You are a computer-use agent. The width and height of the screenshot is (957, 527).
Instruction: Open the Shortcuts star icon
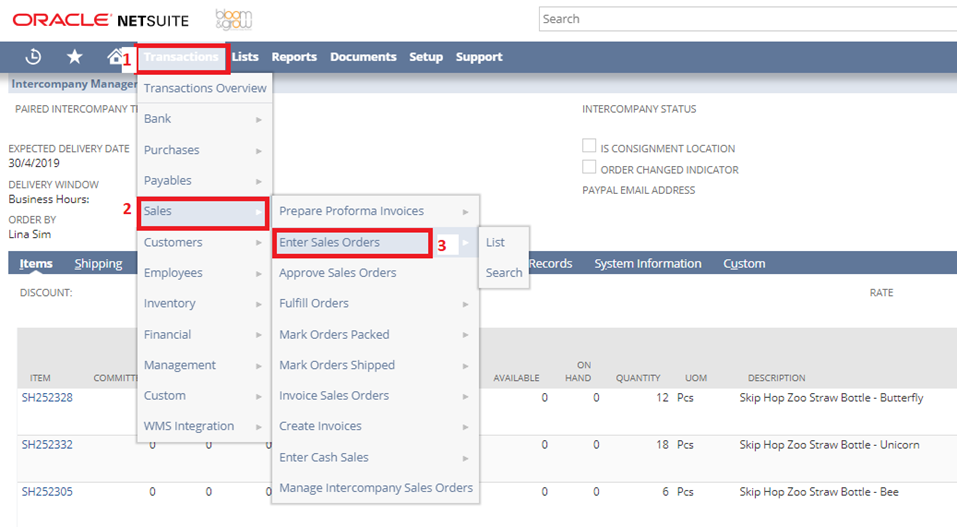point(74,57)
